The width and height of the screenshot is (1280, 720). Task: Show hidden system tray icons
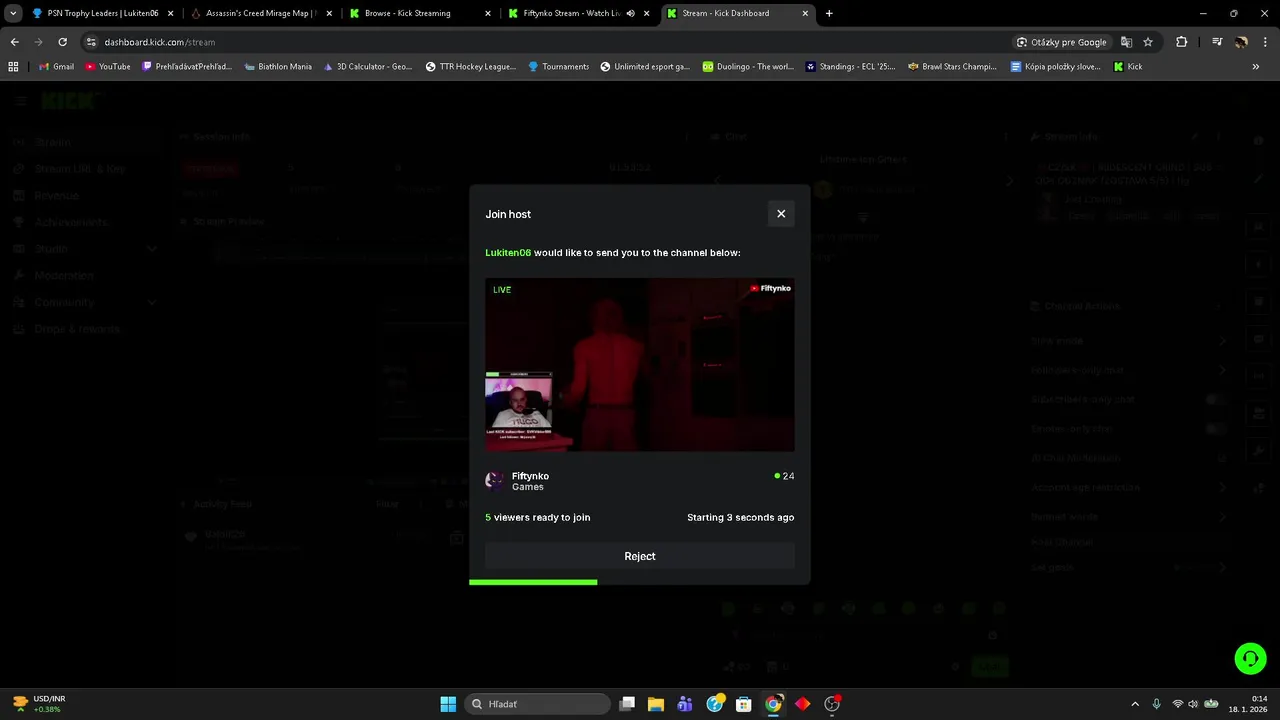pyautogui.click(x=1134, y=704)
